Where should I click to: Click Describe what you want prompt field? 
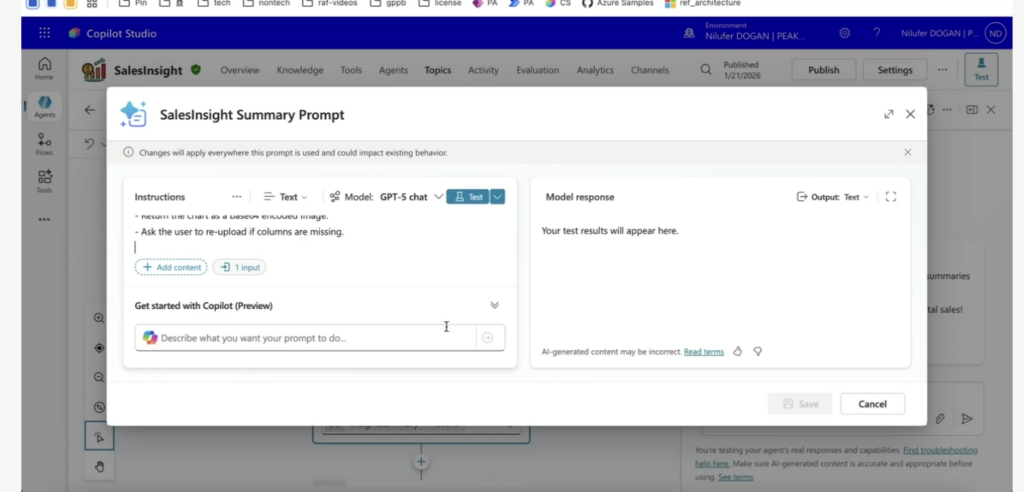[x=306, y=338]
